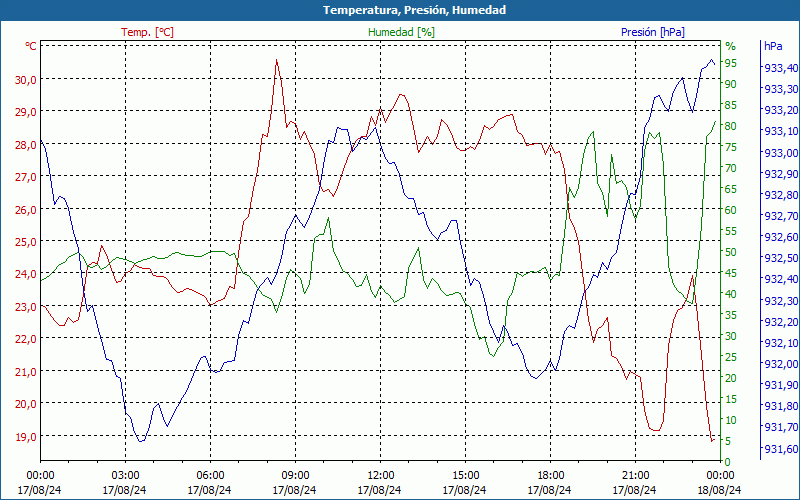
Task: Click the 18:00 time axis label
Action: (550, 476)
